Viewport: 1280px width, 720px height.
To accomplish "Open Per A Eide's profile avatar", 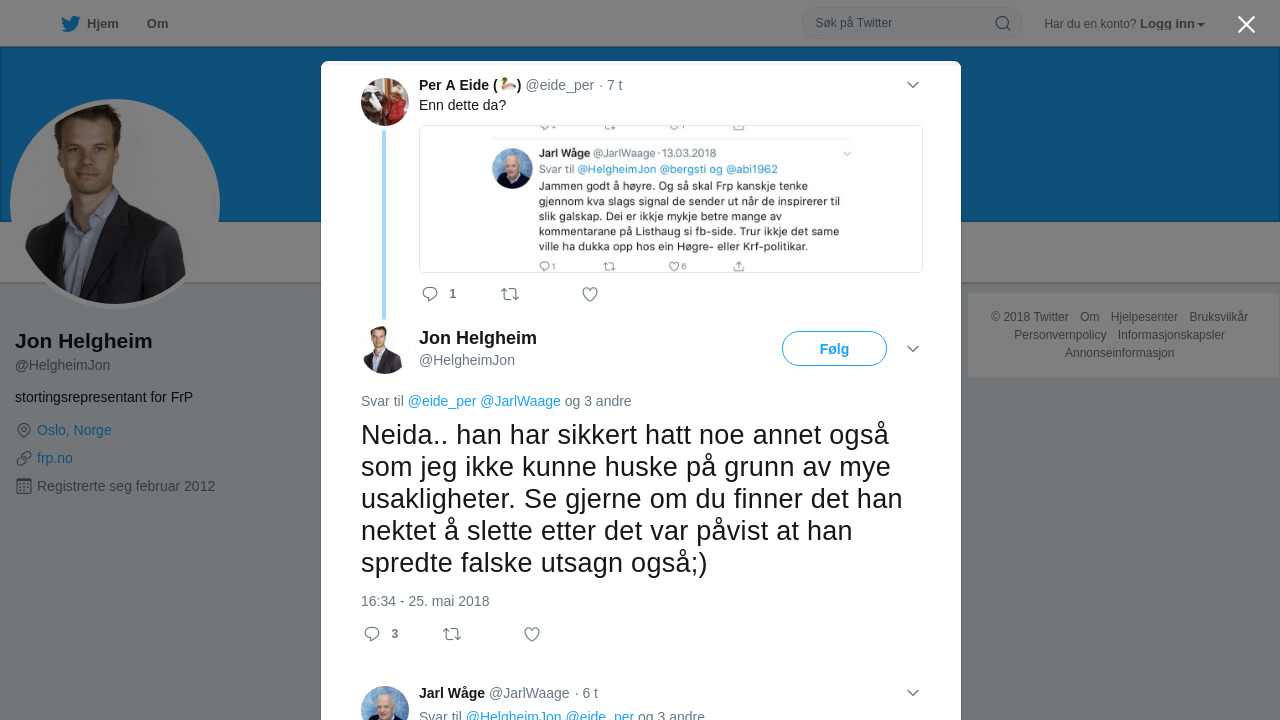I will coord(385,102).
